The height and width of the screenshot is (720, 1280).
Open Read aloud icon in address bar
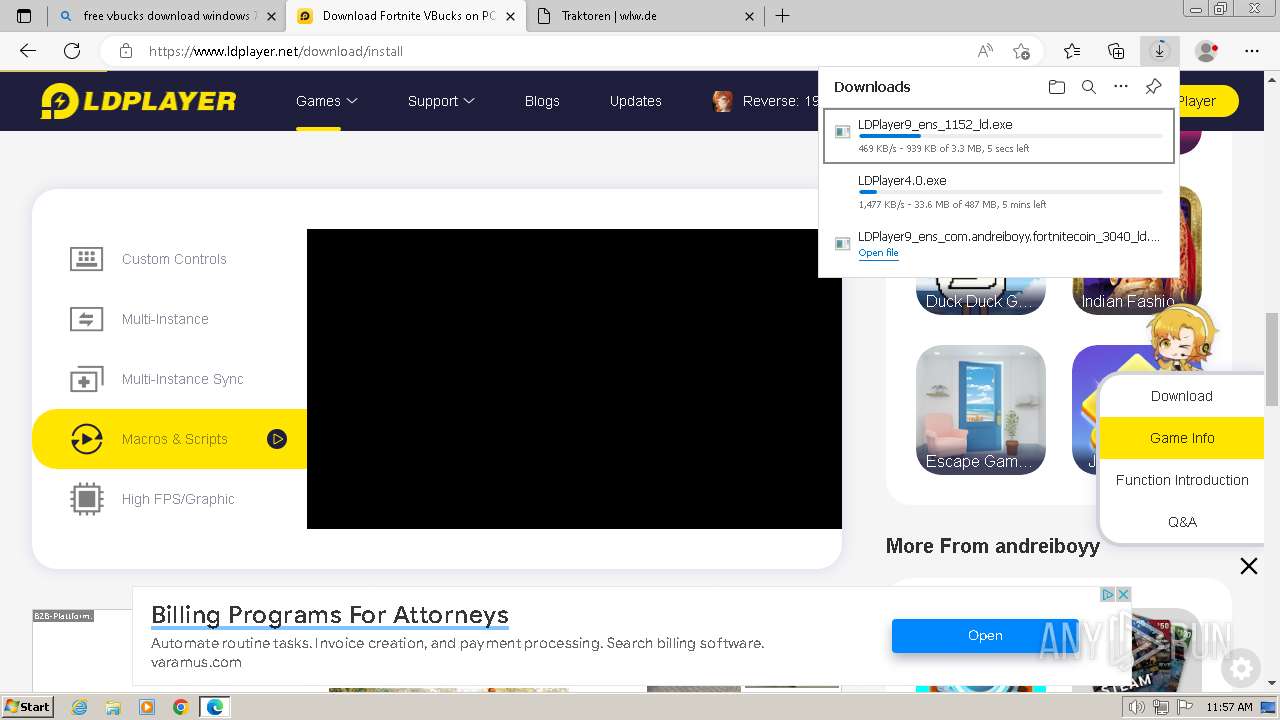point(985,51)
